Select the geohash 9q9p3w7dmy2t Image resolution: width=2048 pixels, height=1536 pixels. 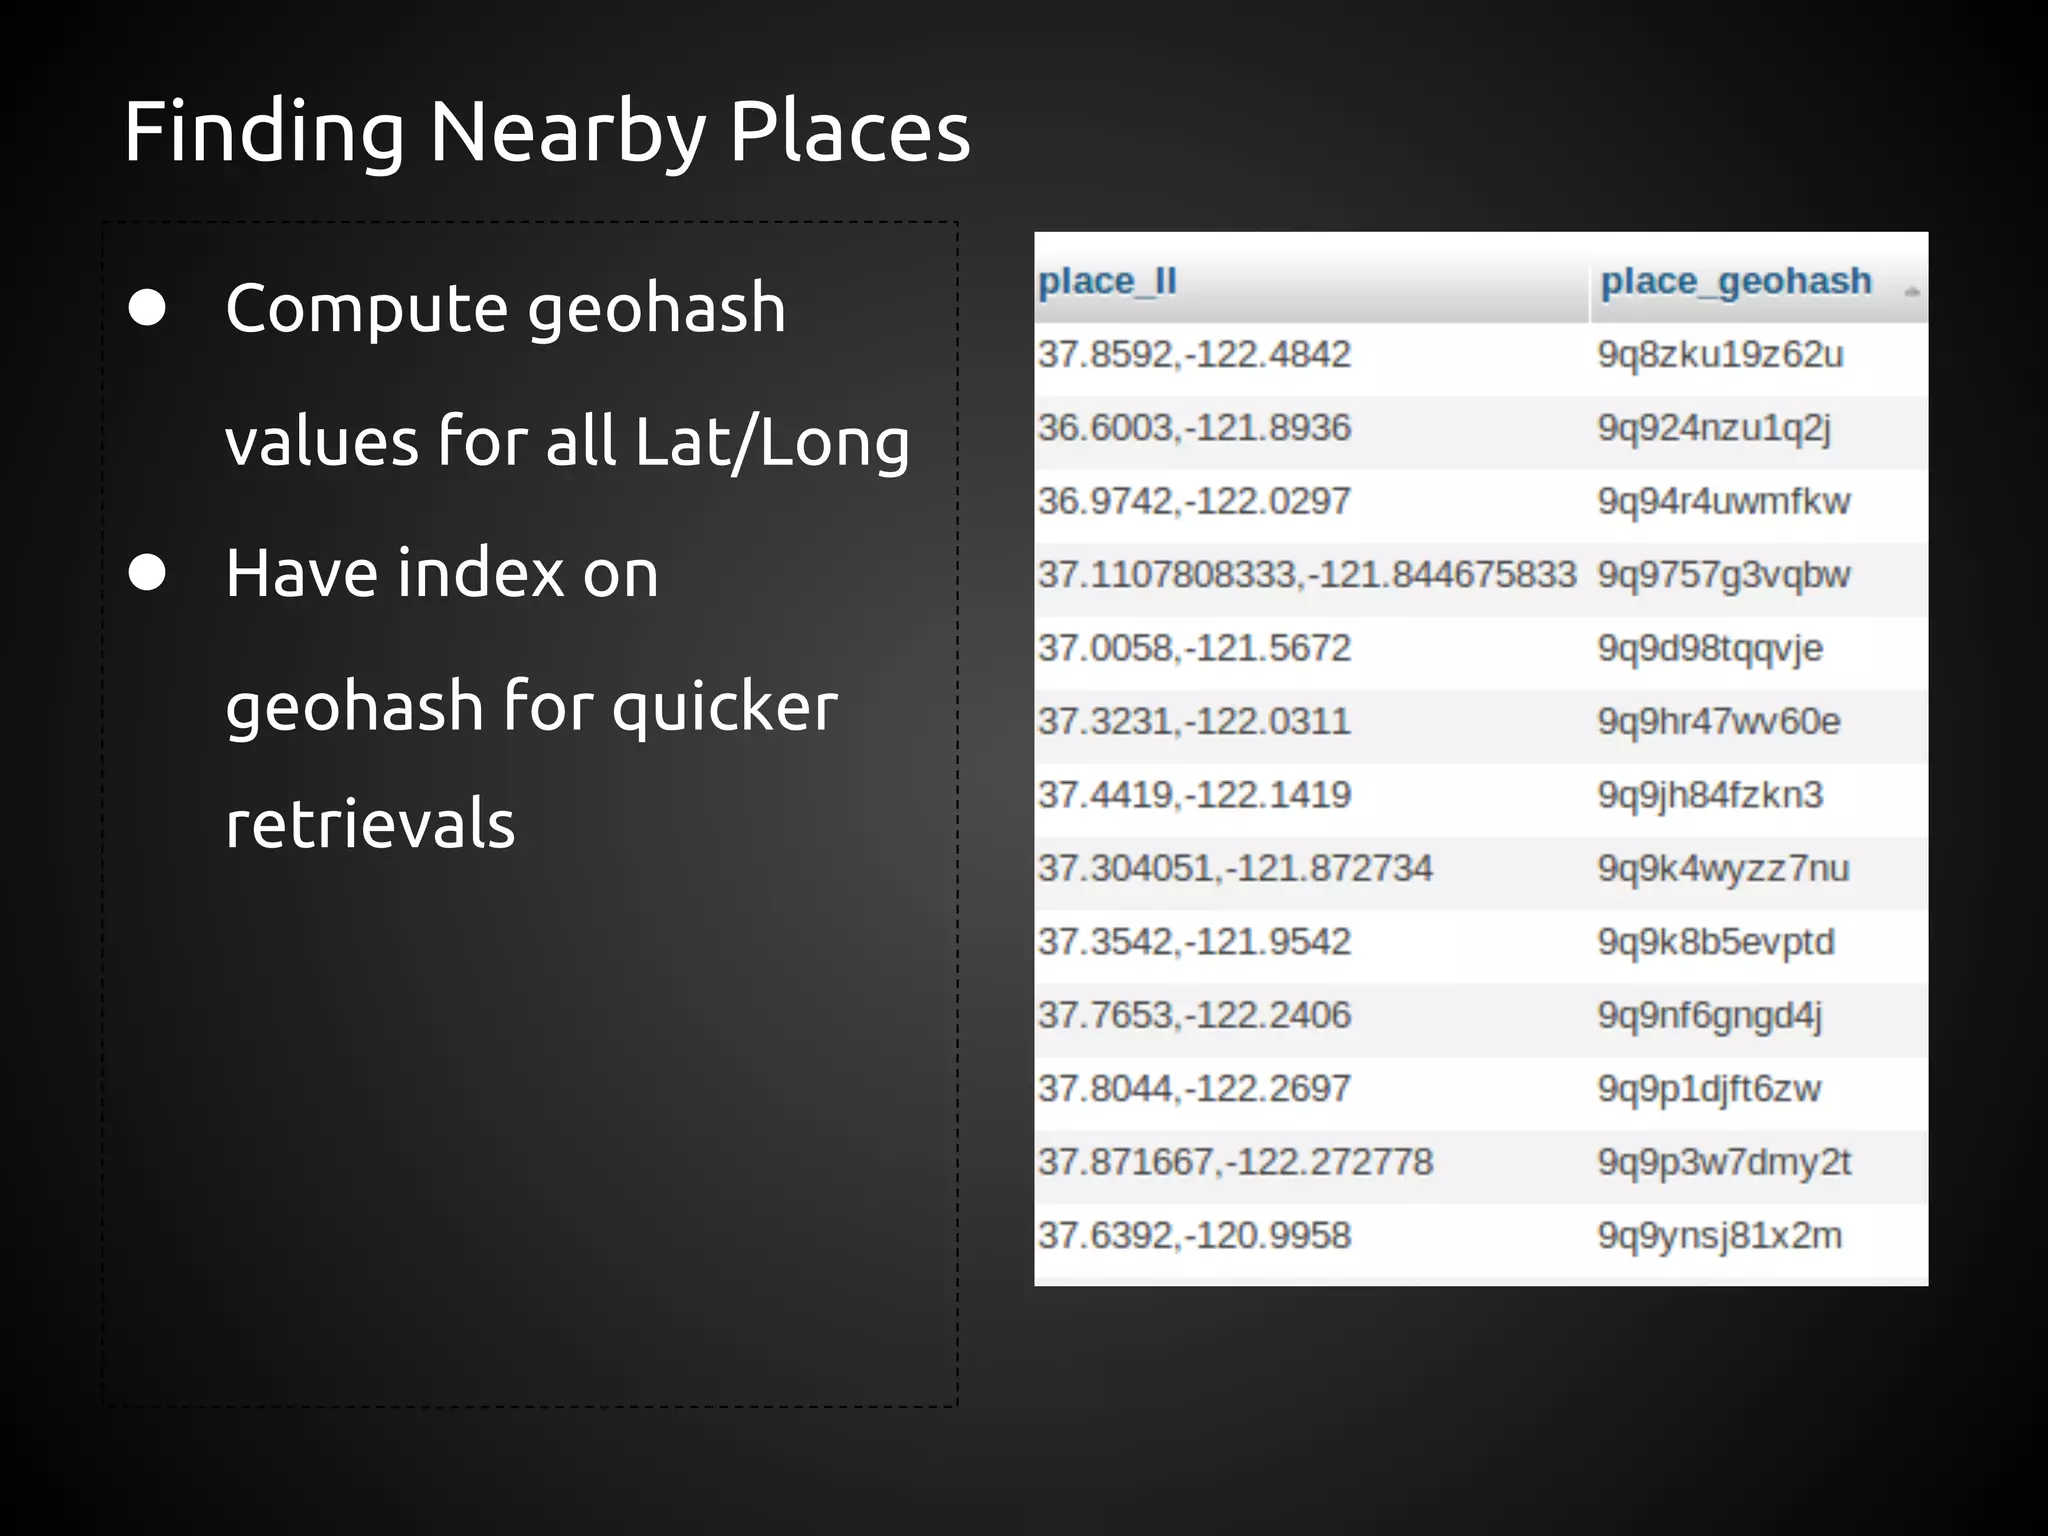pyautogui.click(x=1724, y=1163)
